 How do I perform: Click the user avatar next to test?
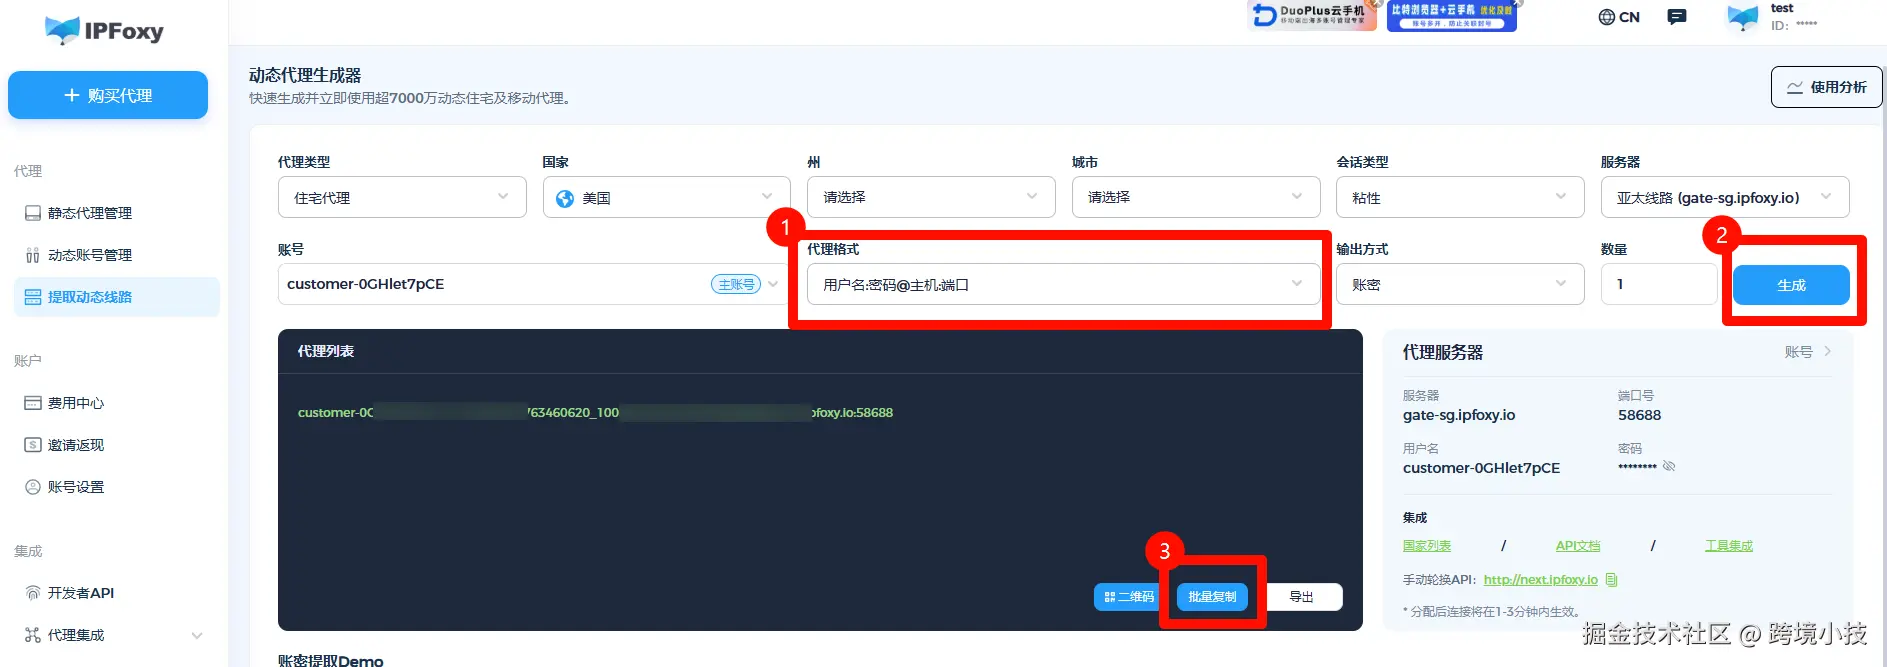(x=1742, y=17)
